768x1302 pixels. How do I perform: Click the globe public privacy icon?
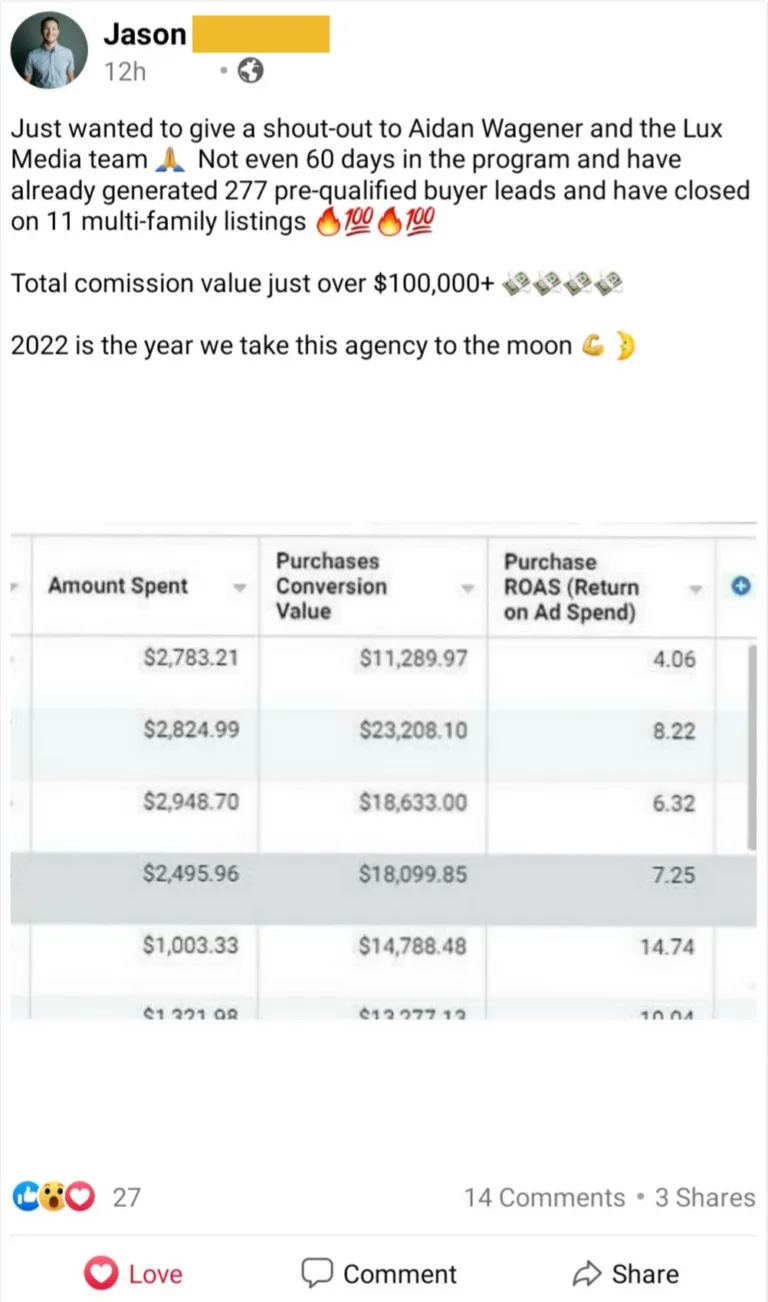point(252,71)
